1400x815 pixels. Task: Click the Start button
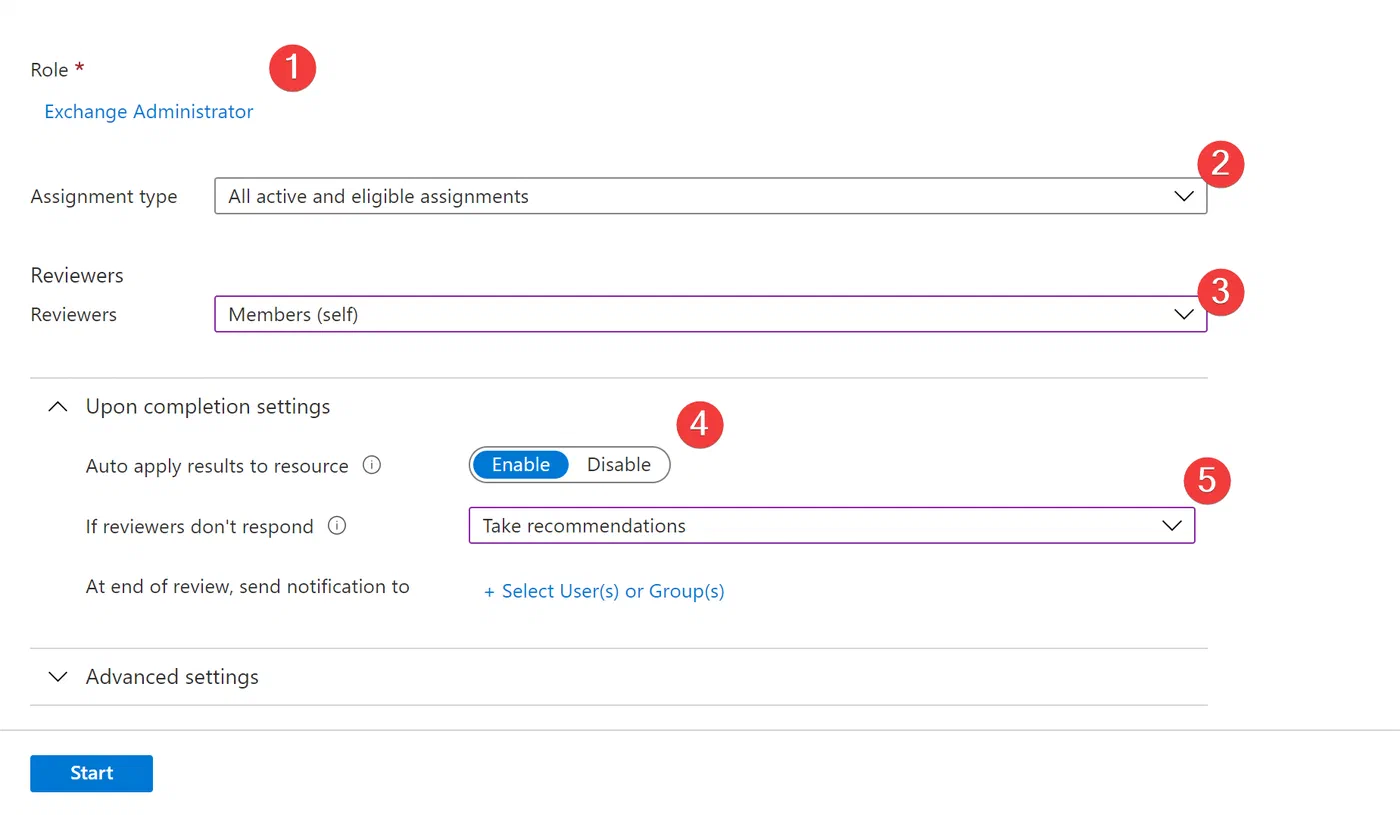point(91,773)
